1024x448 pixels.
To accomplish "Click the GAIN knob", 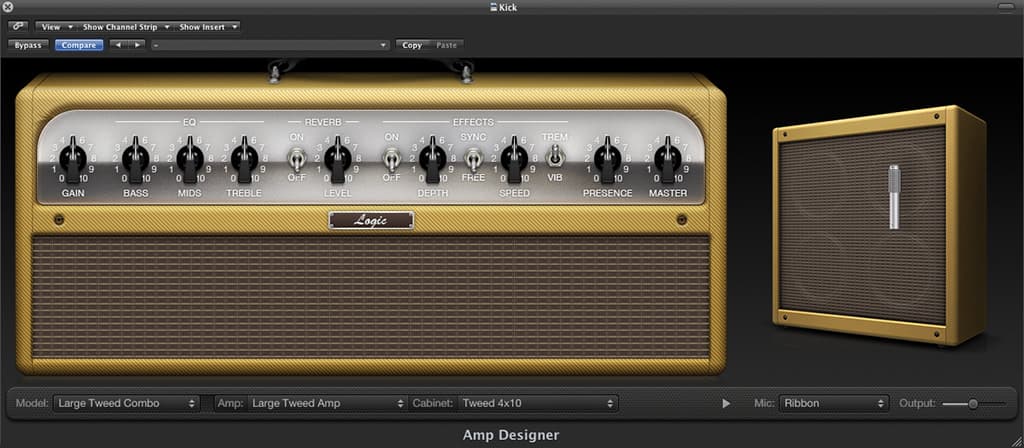I will pos(72,159).
